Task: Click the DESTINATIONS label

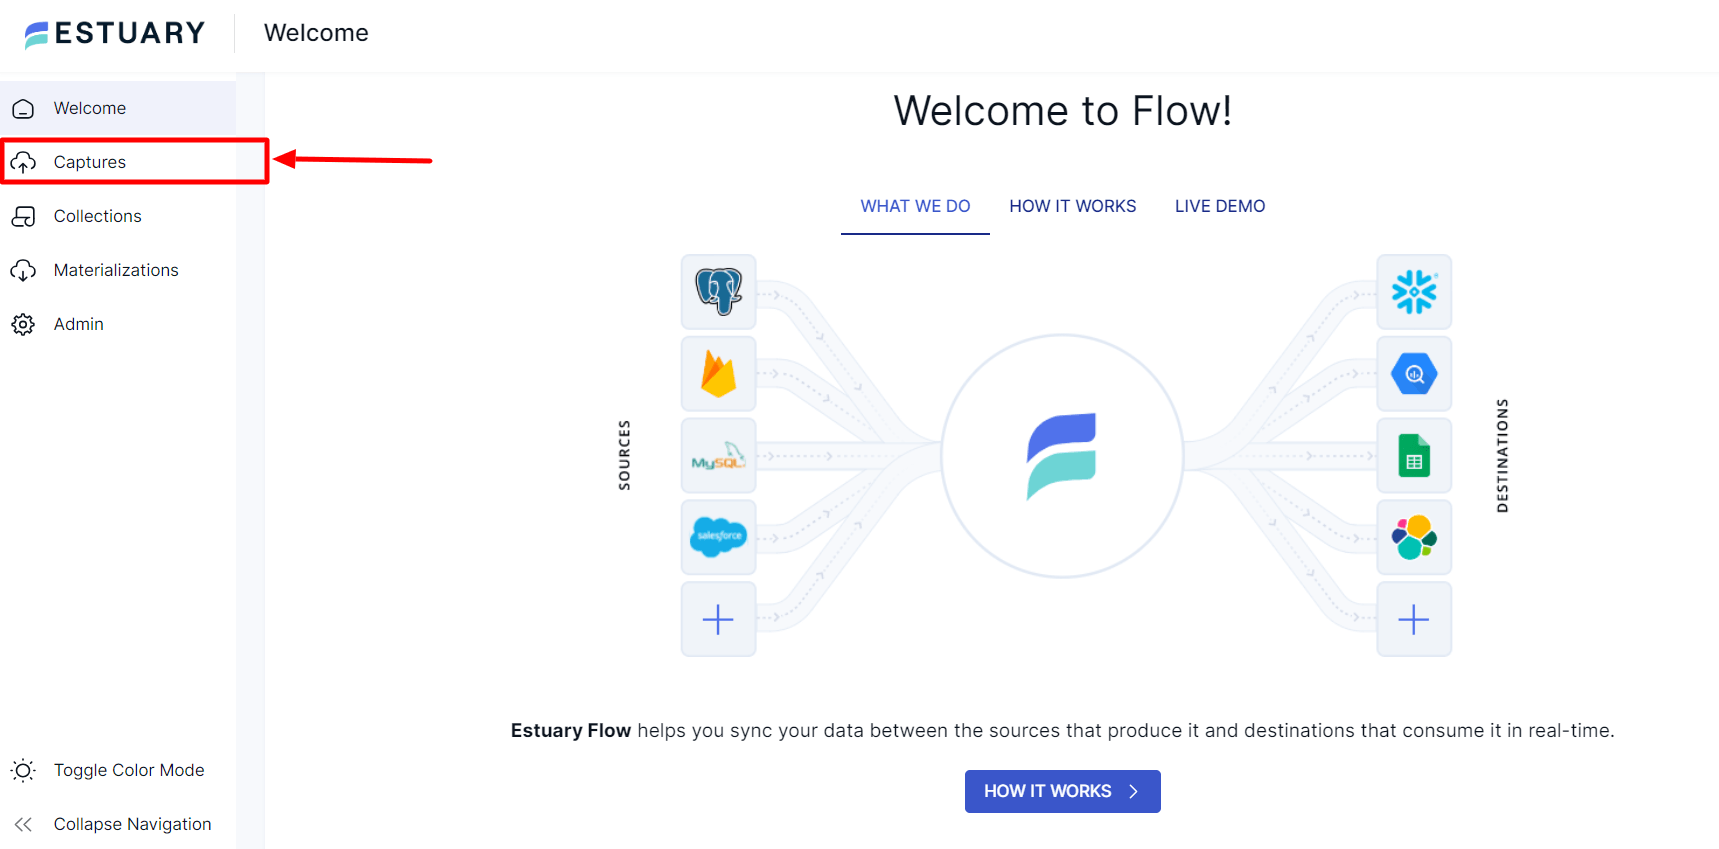Action: point(1502,456)
